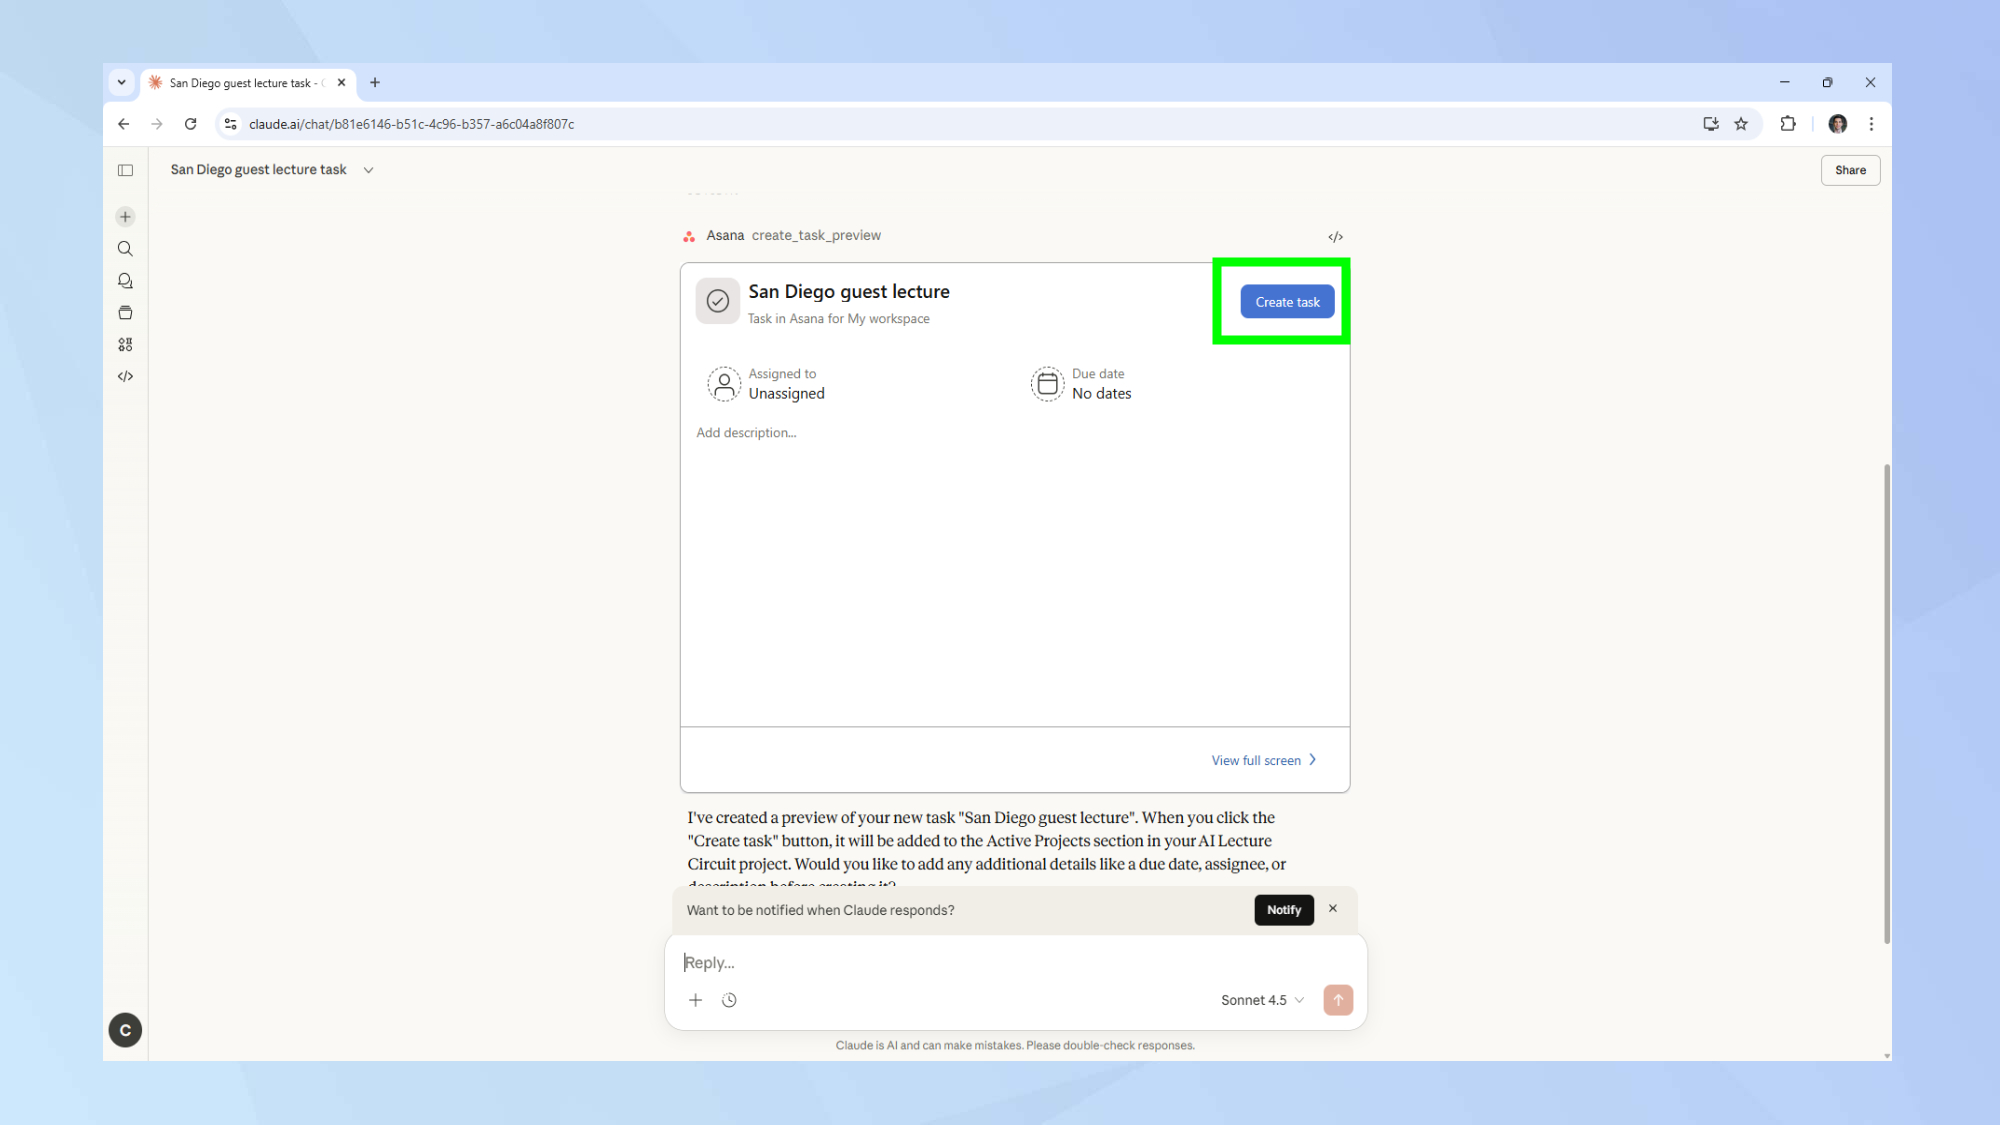Start a new chat with the plus icon
Screen dimensions: 2000x1125
coord(125,216)
